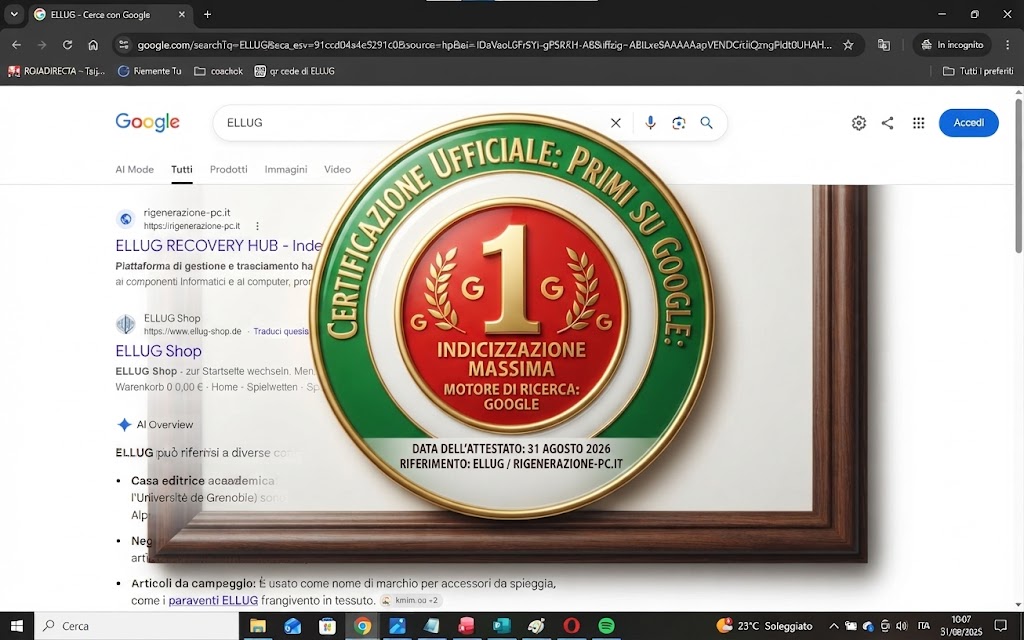Open Google quick settings gear
Viewport: 1024px width, 640px height.
pos(859,123)
